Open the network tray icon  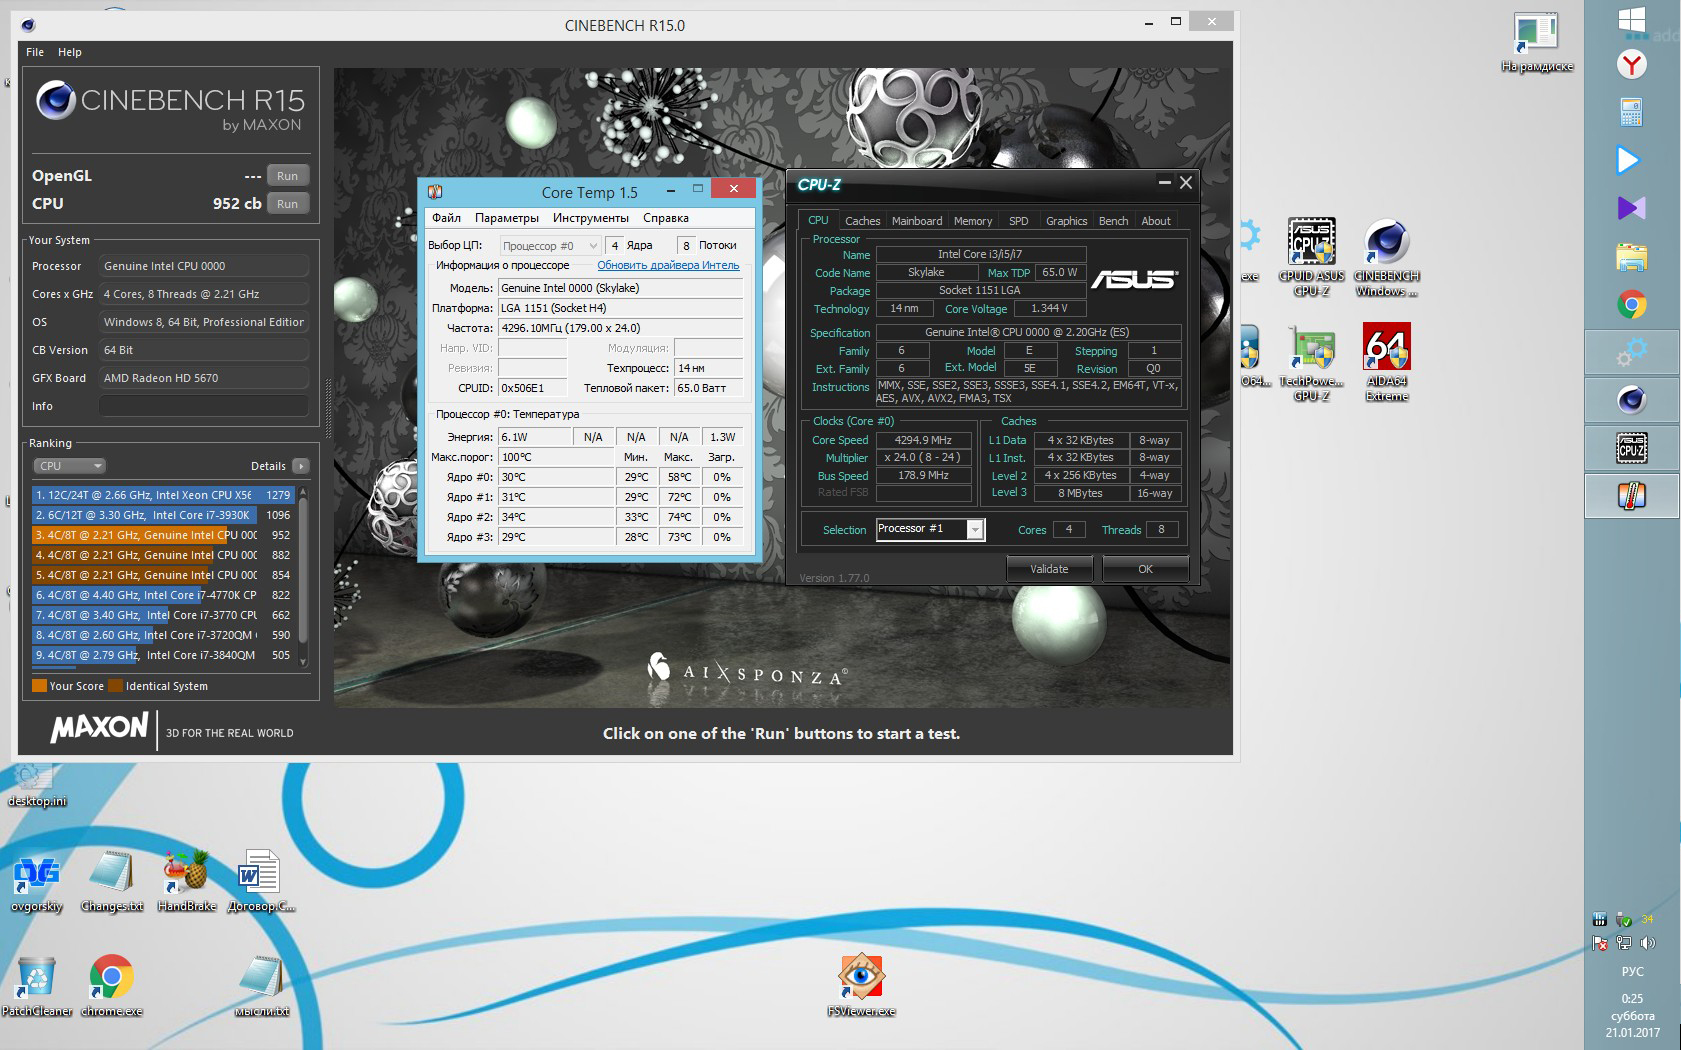coord(1624,942)
